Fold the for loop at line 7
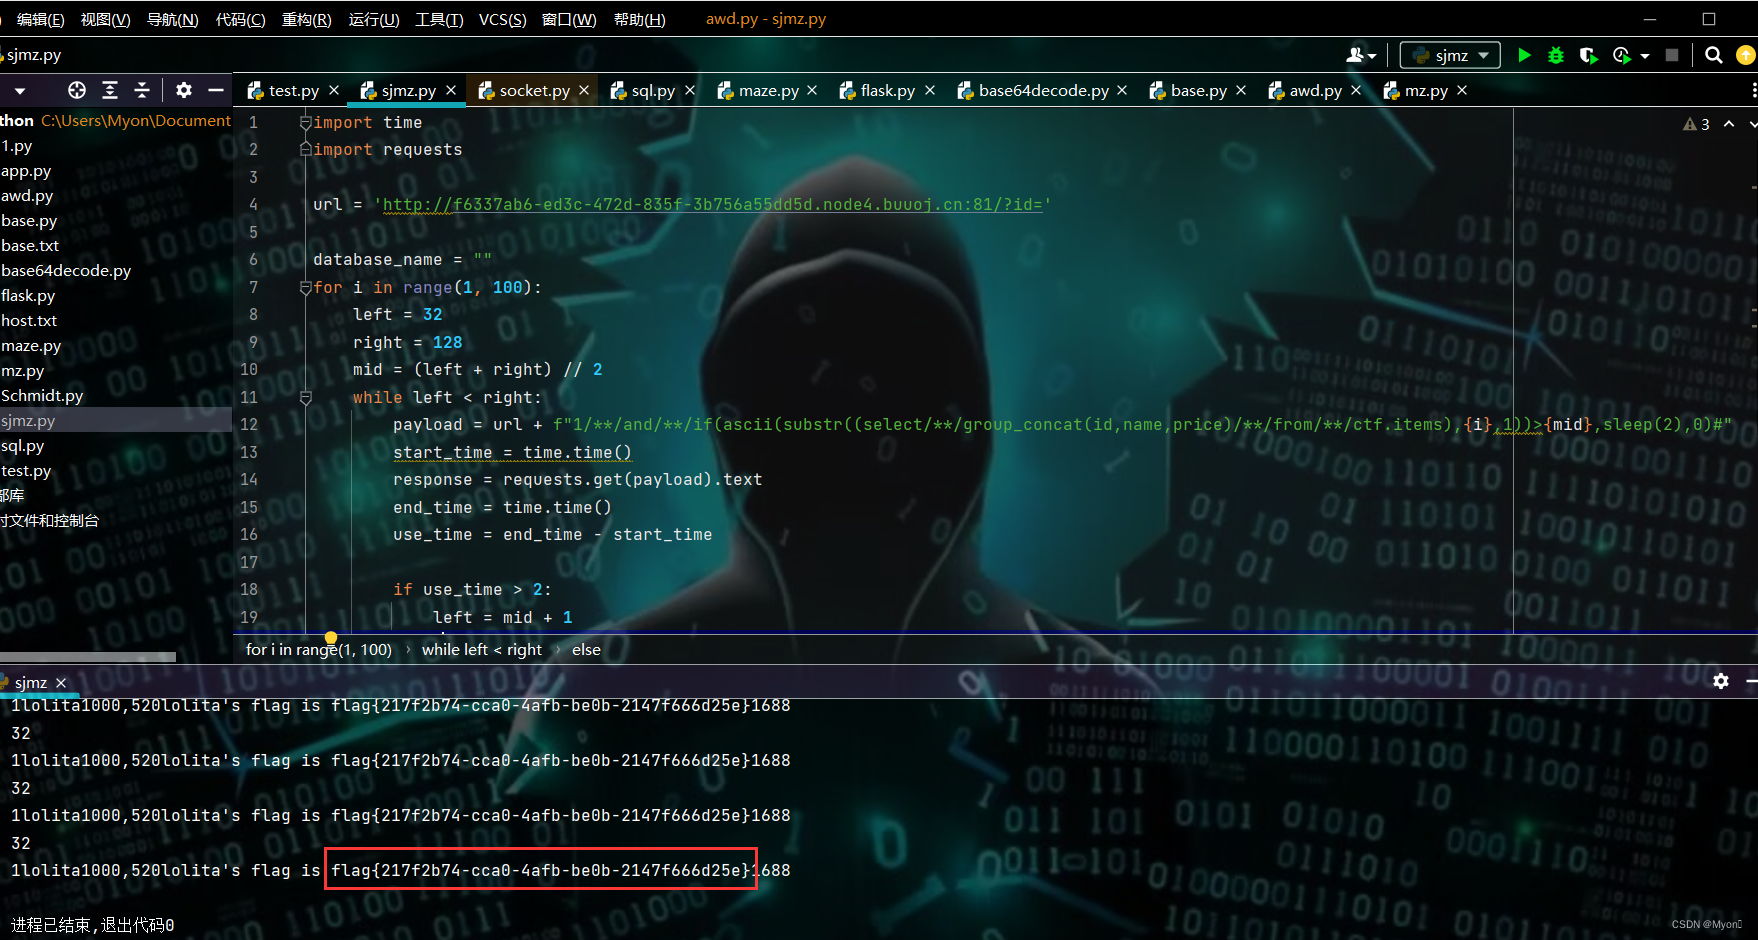 305,287
